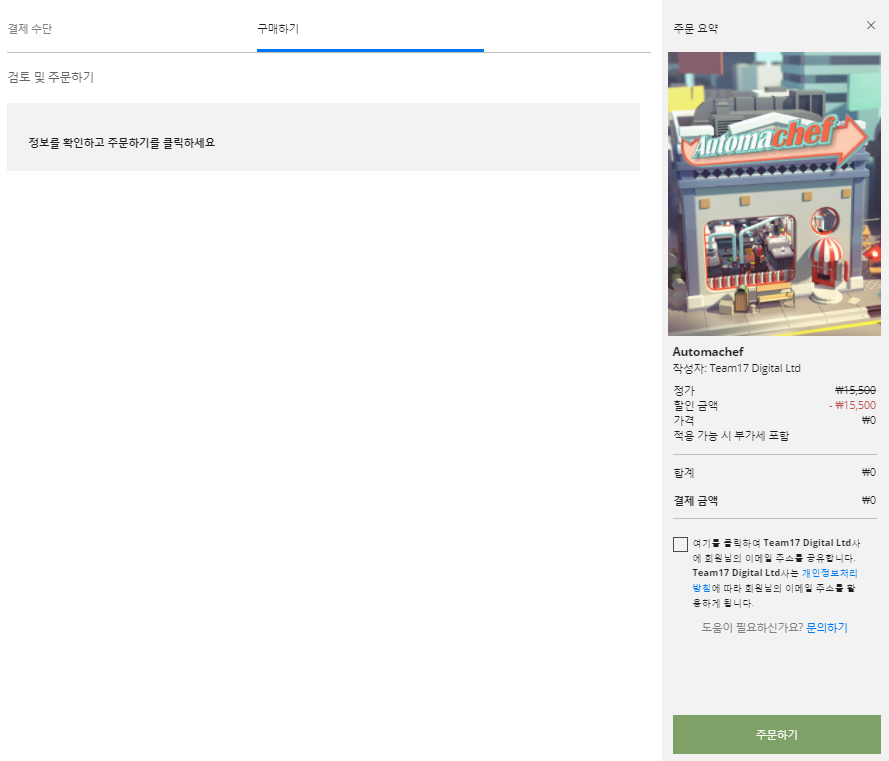Open the 문의하기 contact link
This screenshot has height=761, width=889.
(x=827, y=628)
